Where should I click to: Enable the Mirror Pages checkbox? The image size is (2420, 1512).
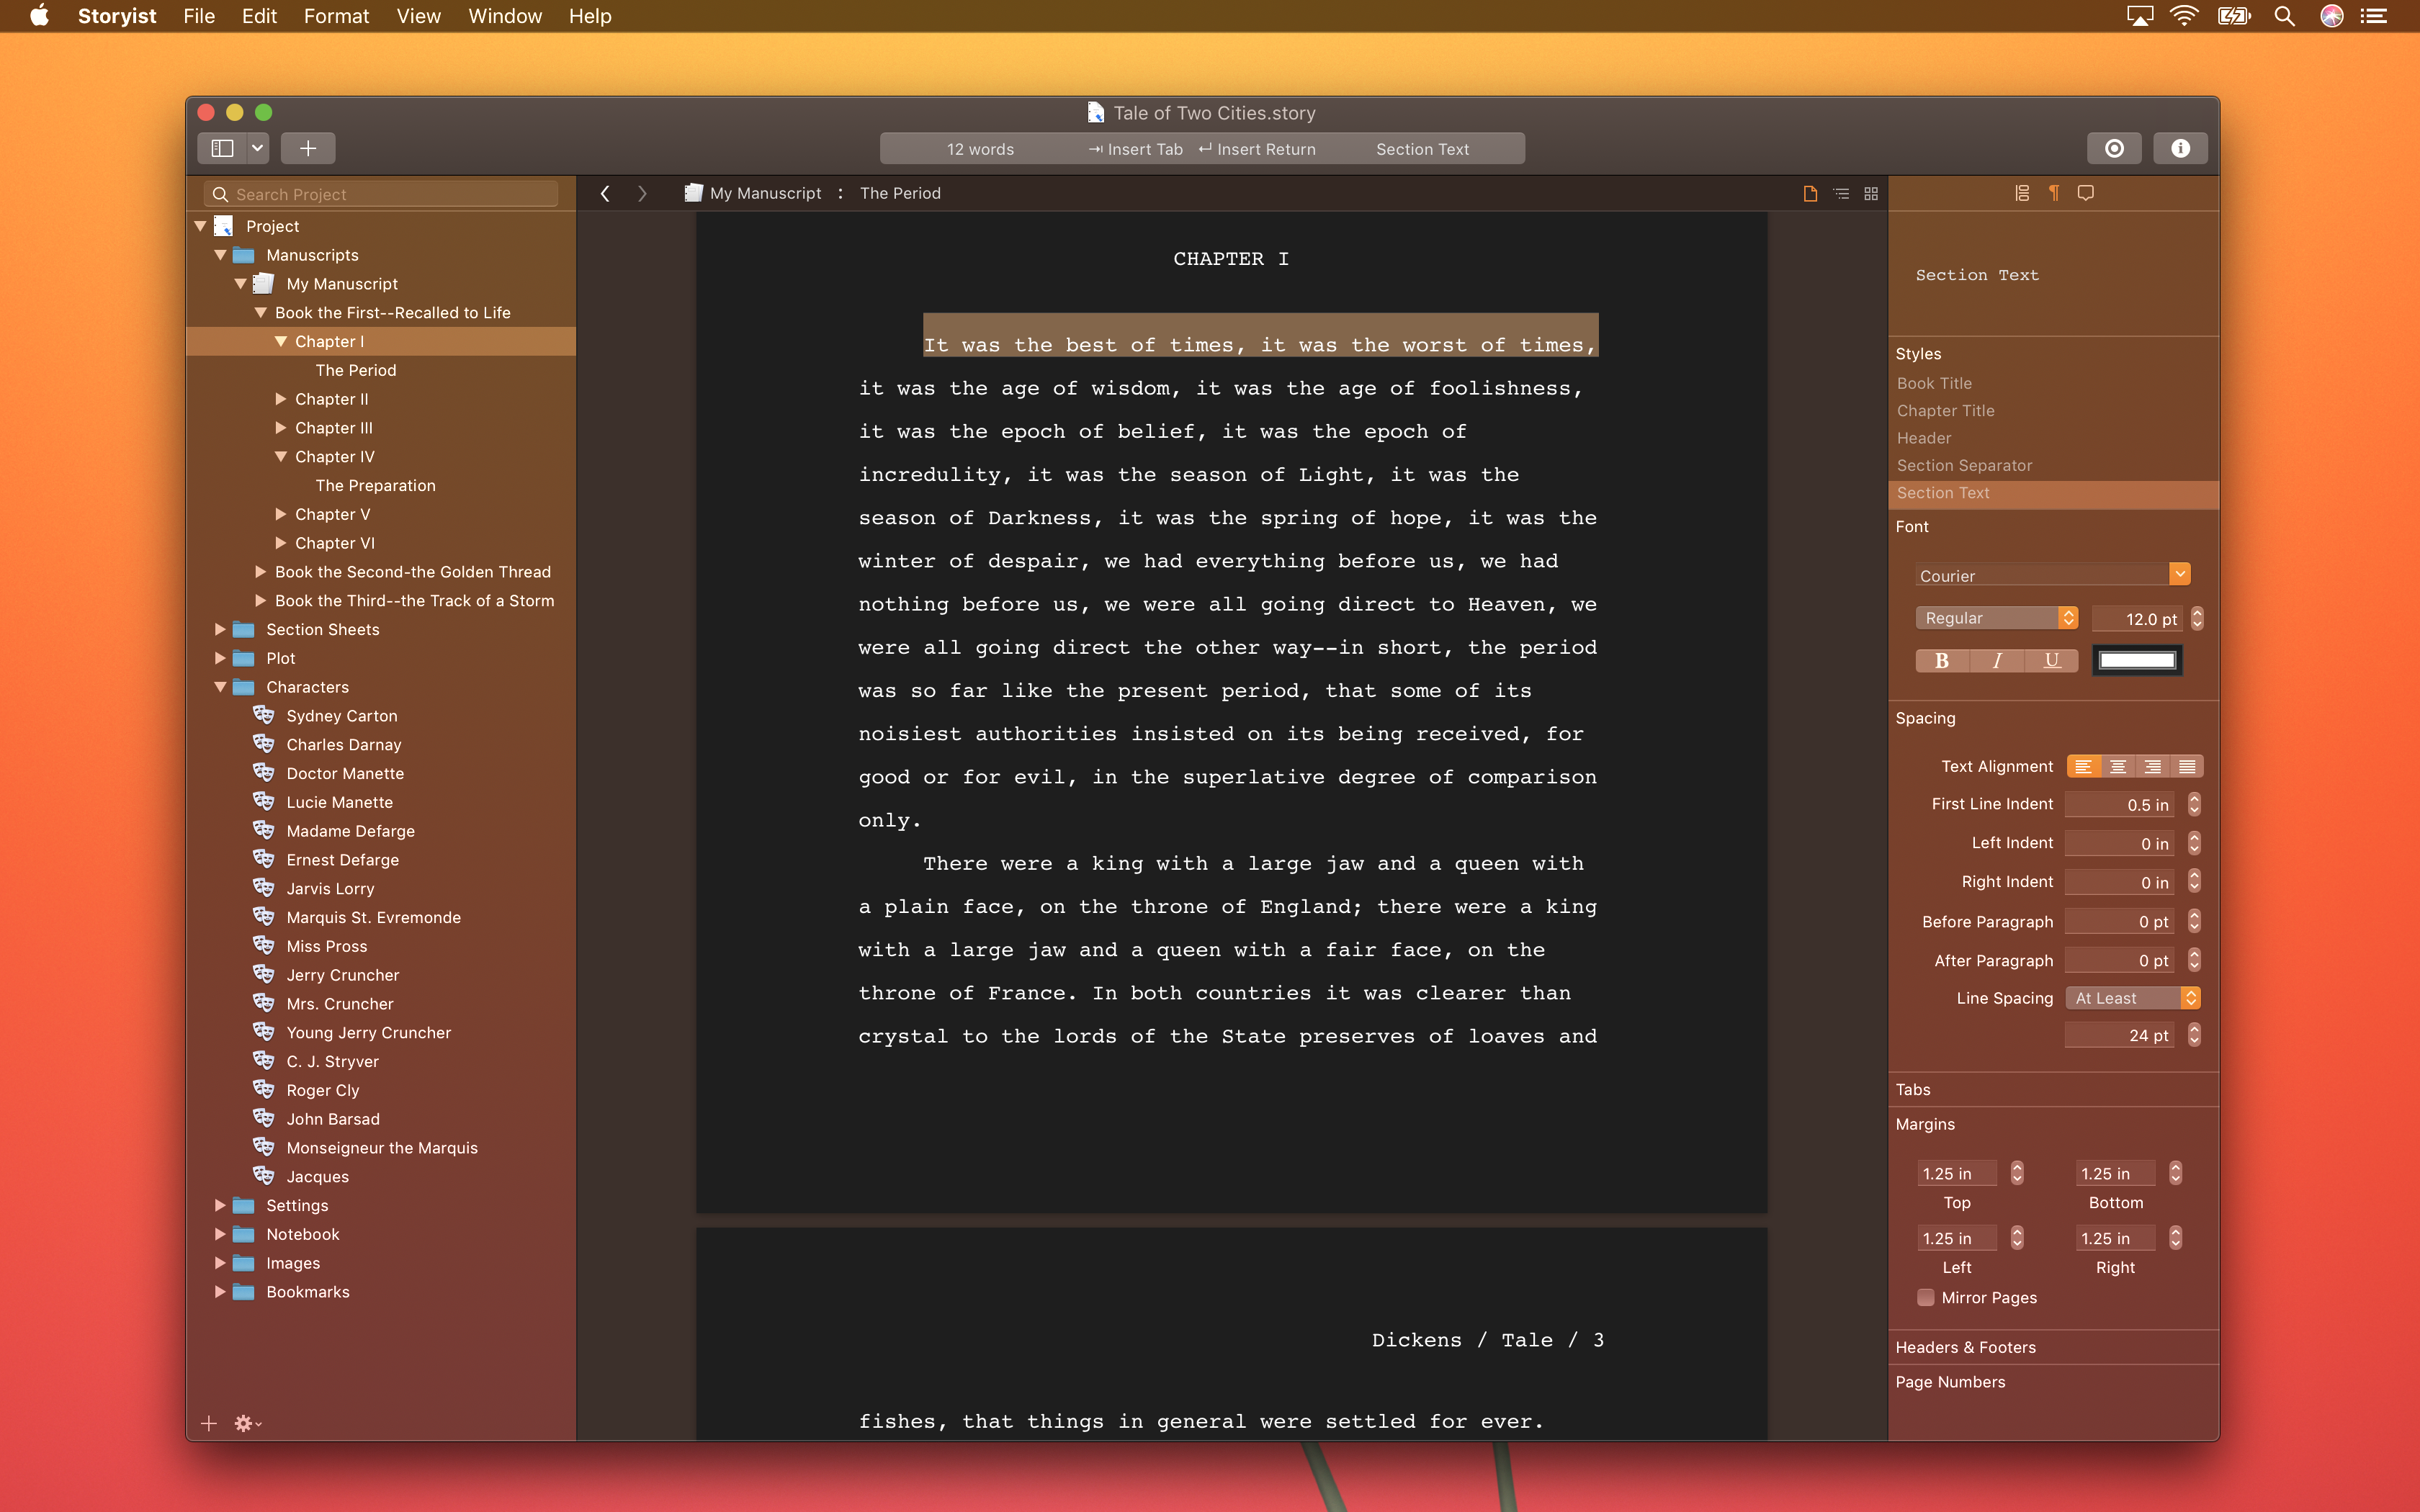[1925, 1297]
